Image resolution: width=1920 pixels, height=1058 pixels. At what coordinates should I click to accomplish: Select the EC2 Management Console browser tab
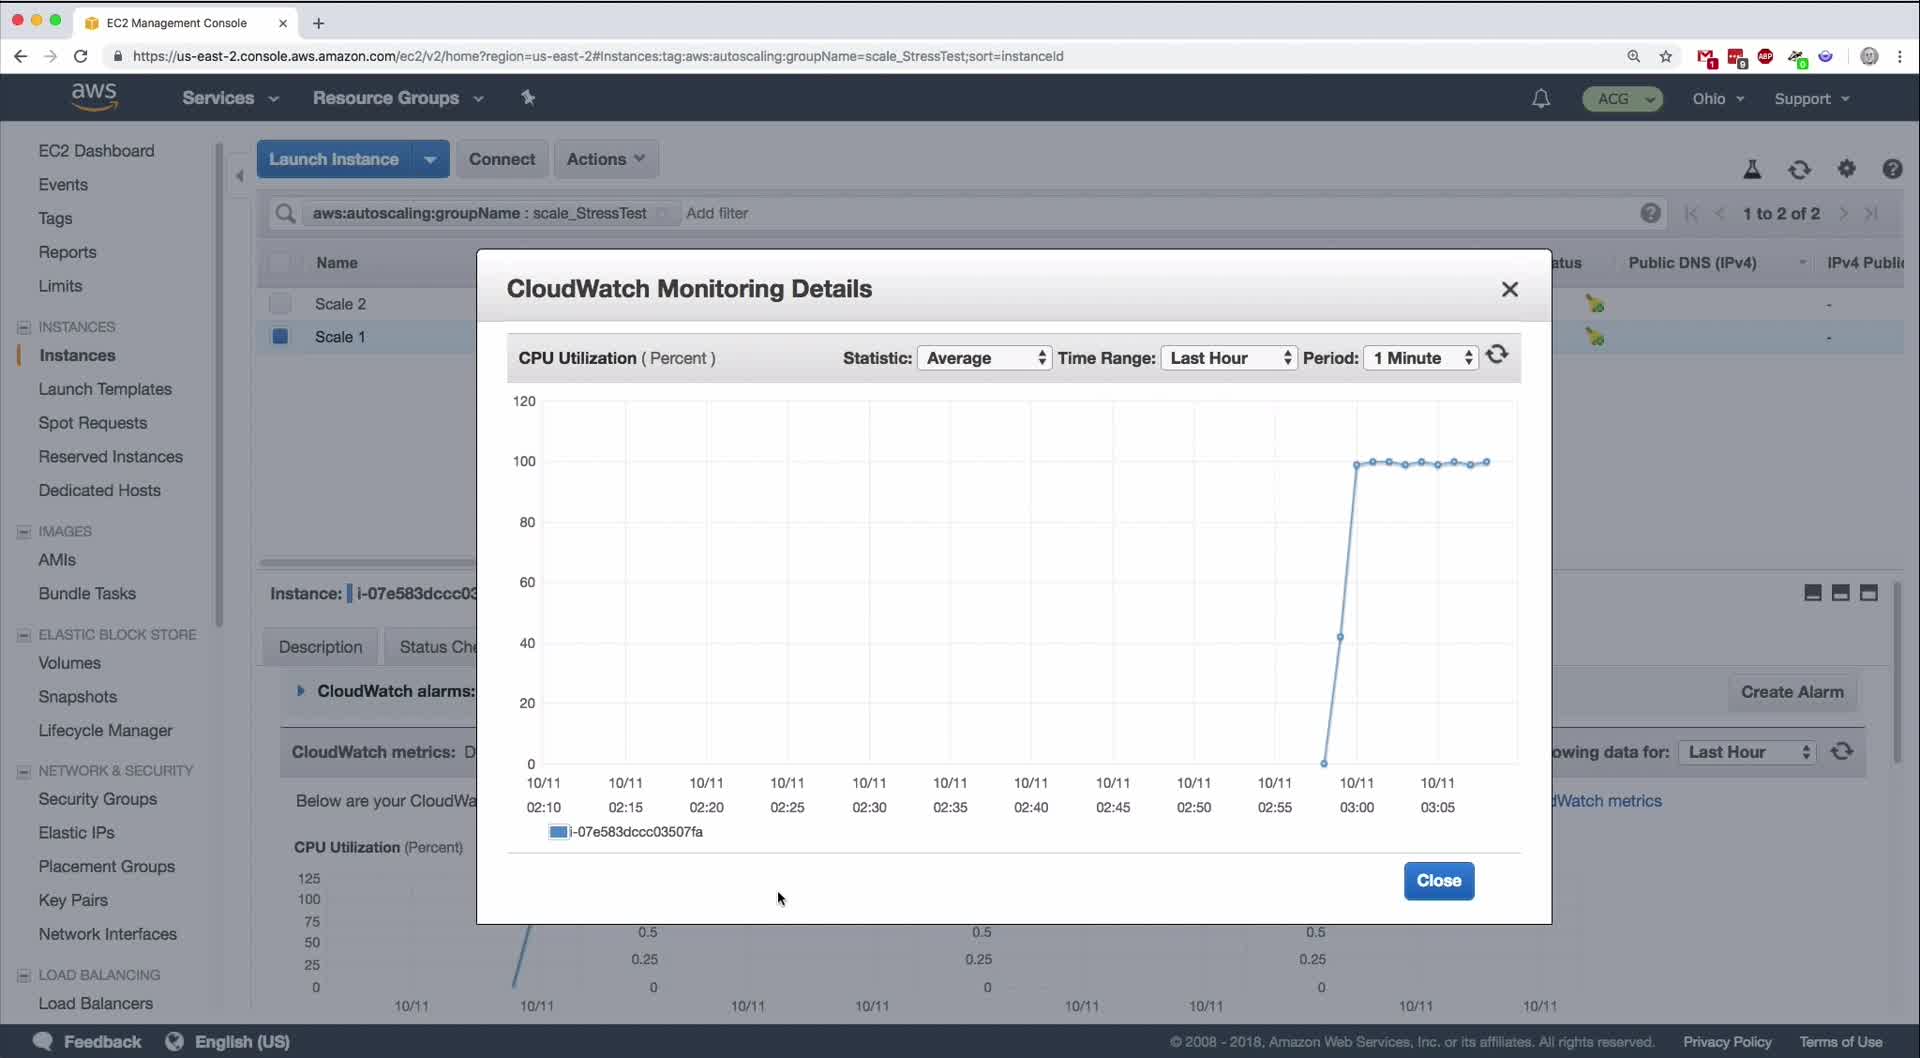[x=187, y=22]
